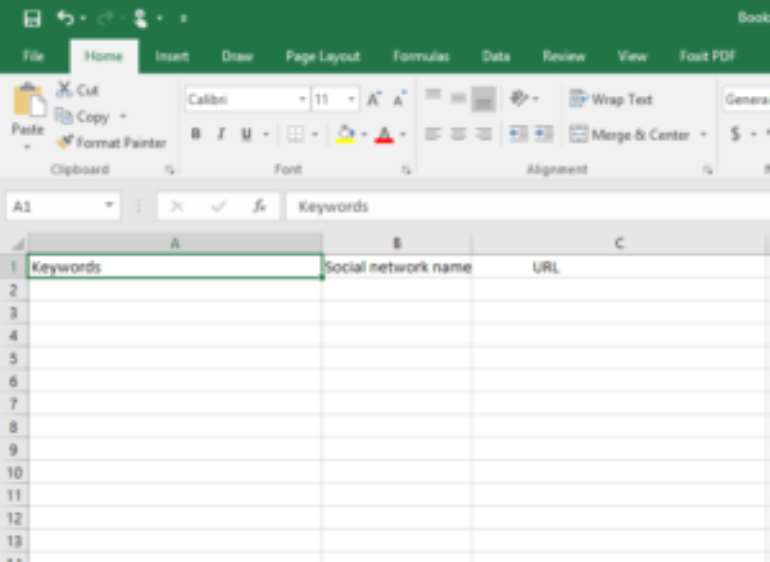Switch to the Formulas tab
The width and height of the screenshot is (770, 562).
421,56
